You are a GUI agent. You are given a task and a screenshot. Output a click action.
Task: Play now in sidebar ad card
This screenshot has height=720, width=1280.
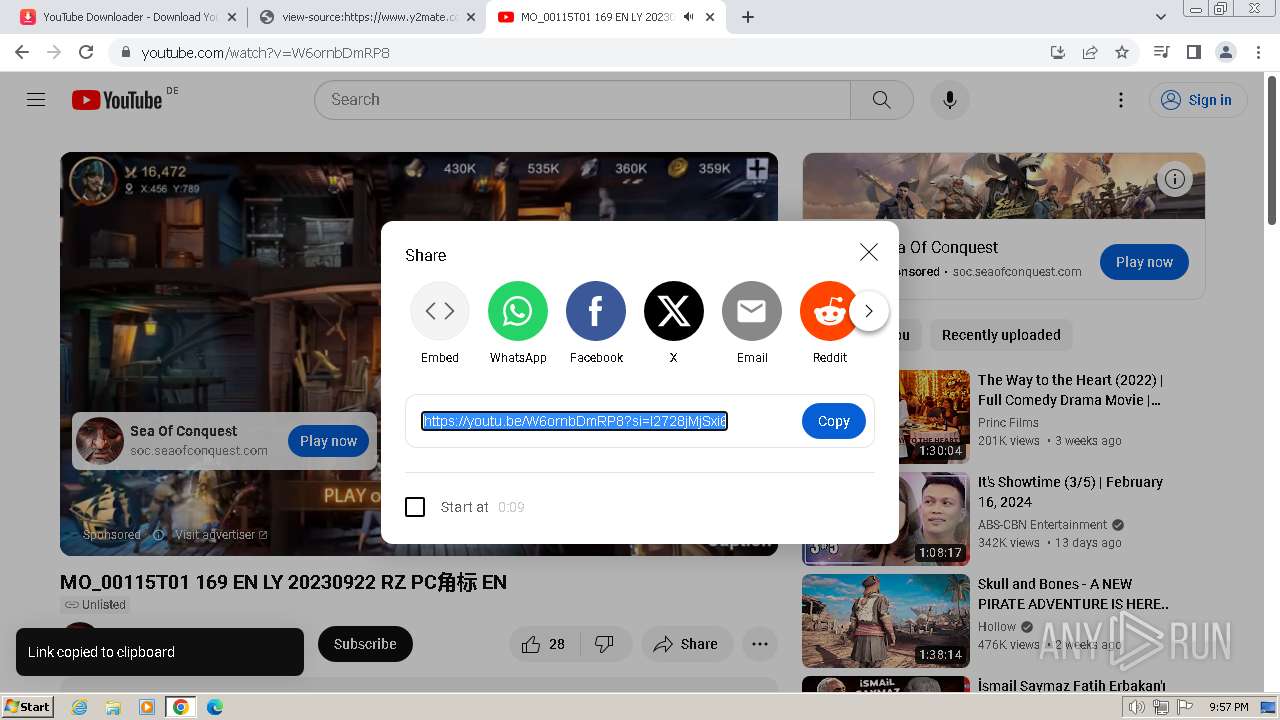click(x=1144, y=262)
